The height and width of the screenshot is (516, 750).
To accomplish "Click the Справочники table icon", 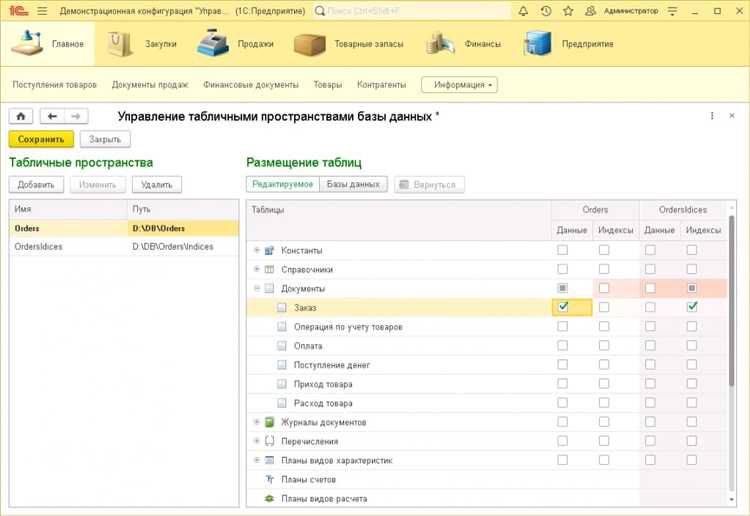I will tap(269, 270).
